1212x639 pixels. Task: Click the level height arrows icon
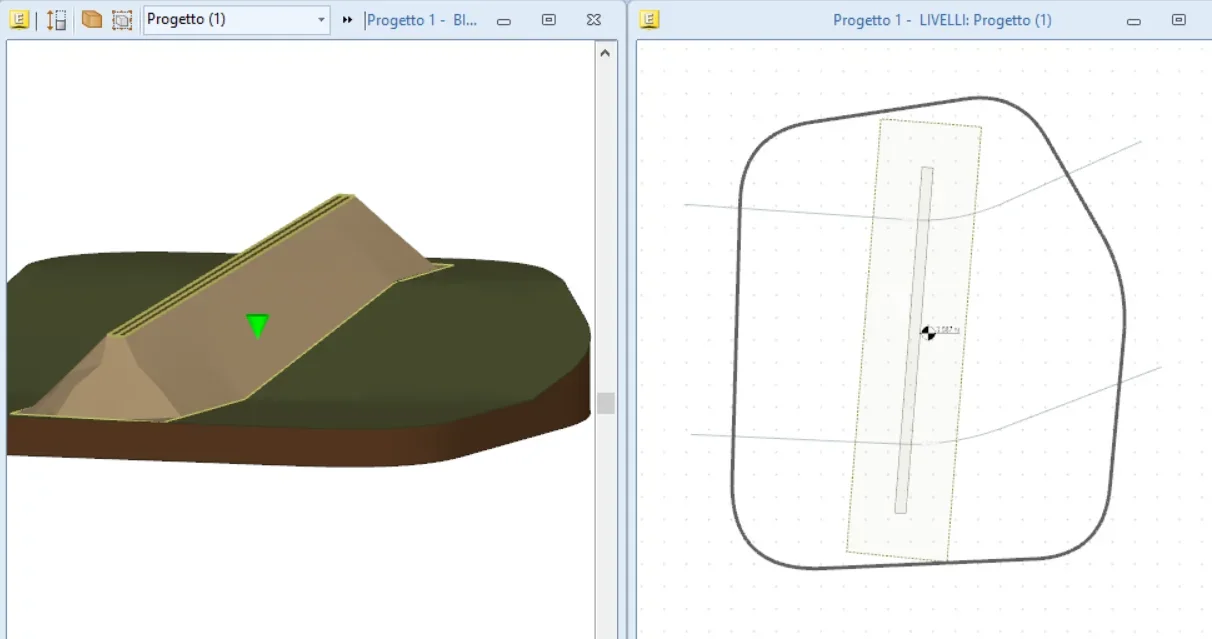point(57,20)
